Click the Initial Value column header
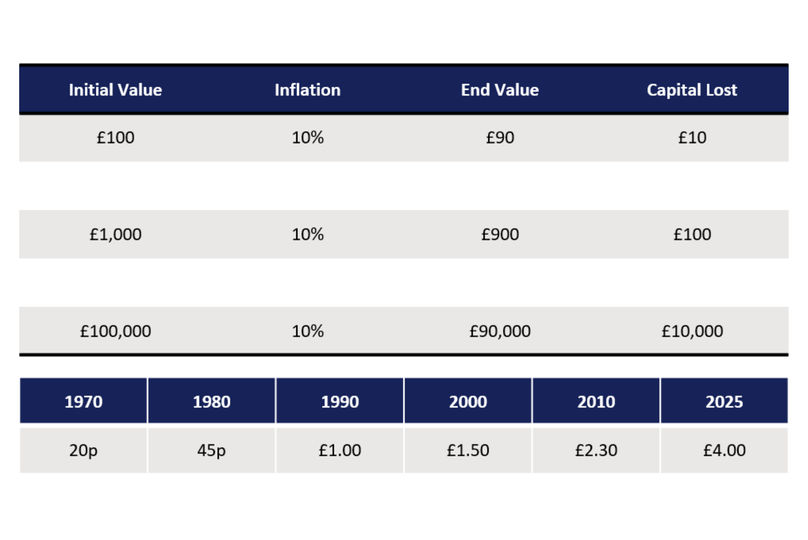 115,90
